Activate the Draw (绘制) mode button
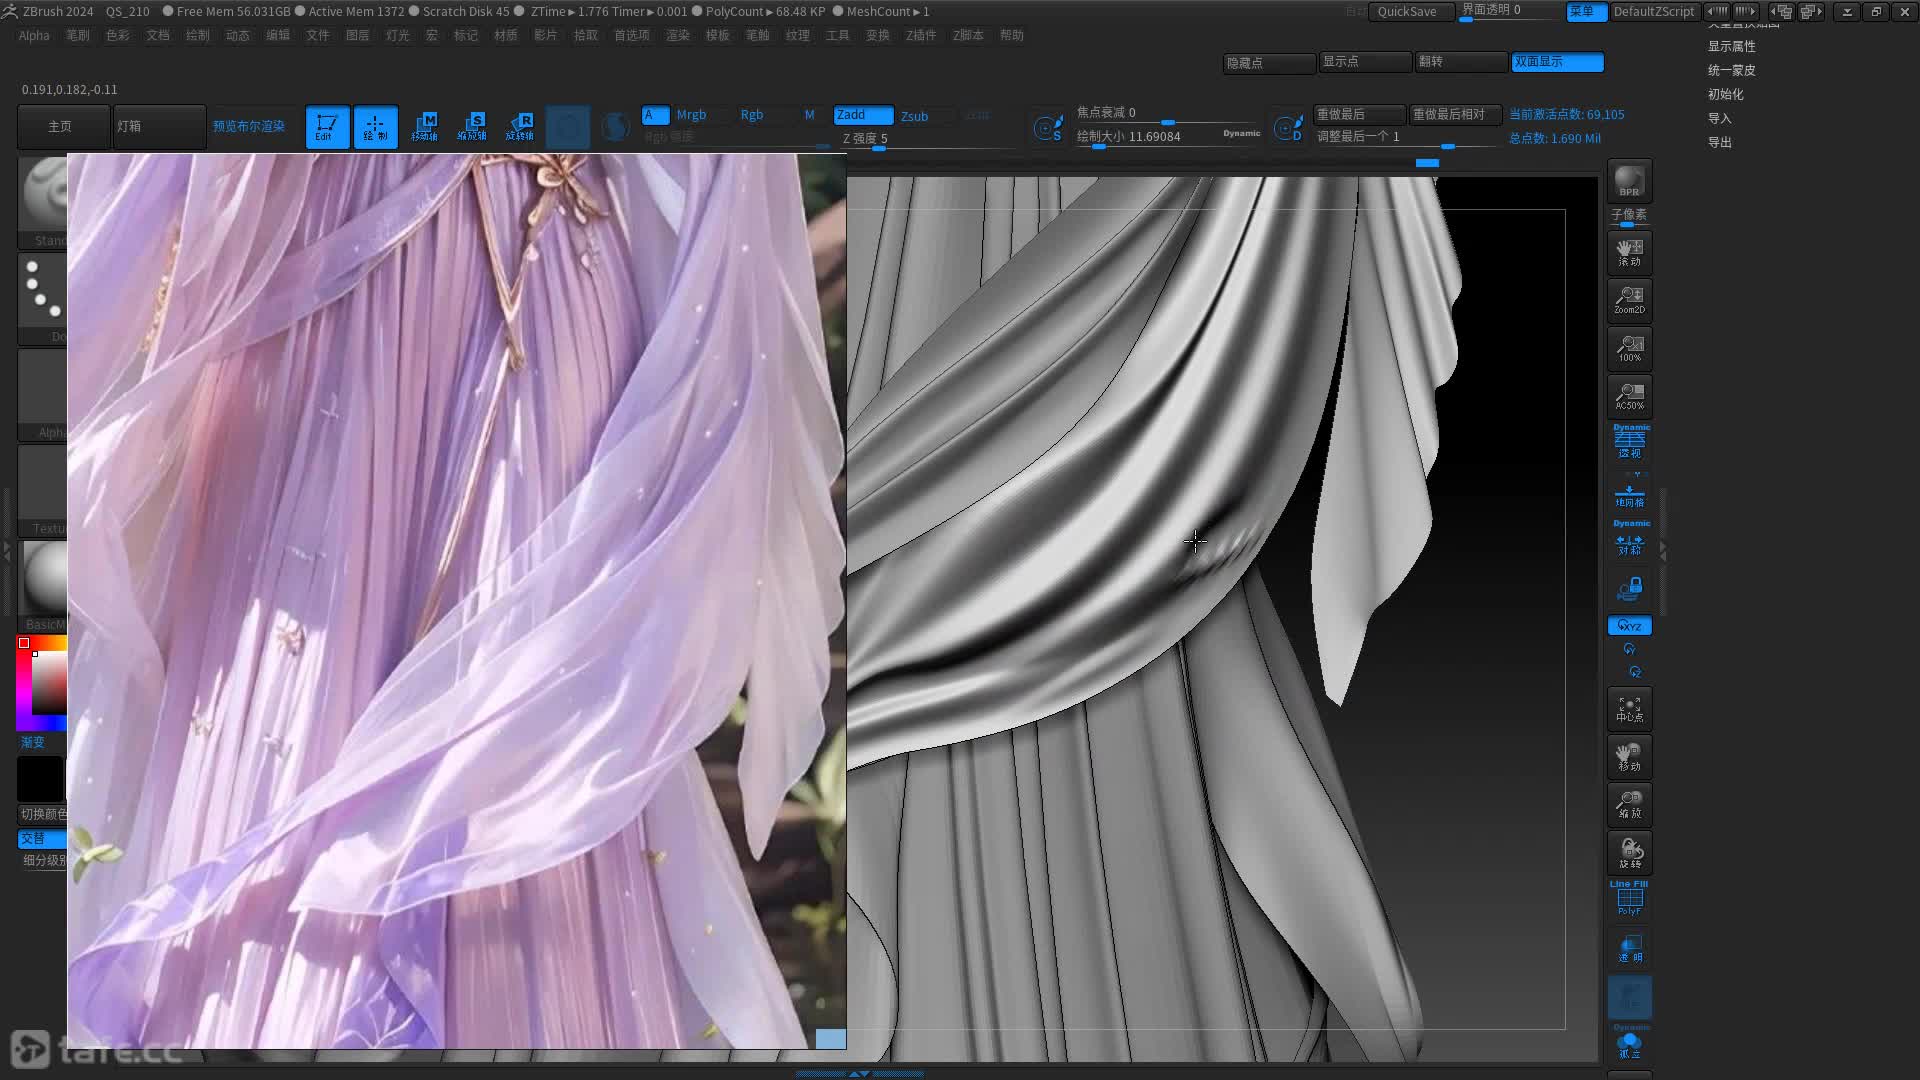Viewport: 1920px width, 1080px height. coord(375,127)
